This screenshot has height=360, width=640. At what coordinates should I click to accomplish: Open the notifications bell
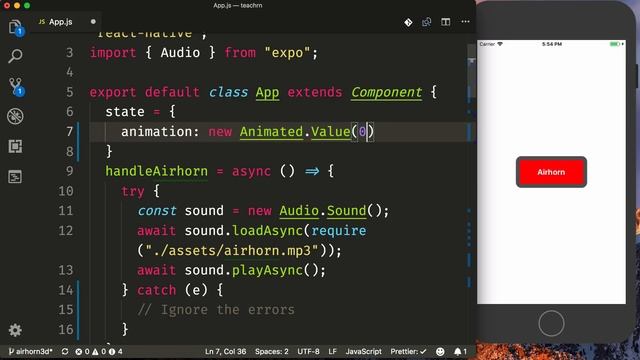pos(460,351)
